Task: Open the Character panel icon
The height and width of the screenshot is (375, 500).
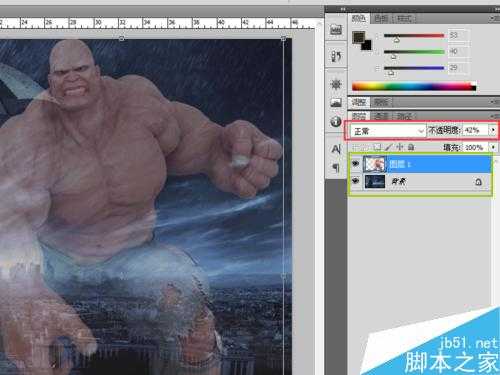Action: (336, 148)
